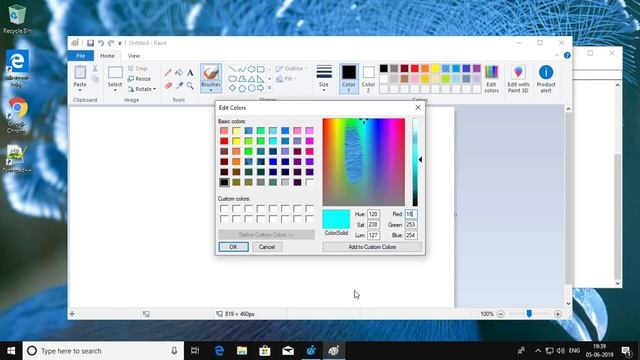Close the Edit Colors dialog
Image resolution: width=640 pixels, height=360 pixels.
point(418,107)
